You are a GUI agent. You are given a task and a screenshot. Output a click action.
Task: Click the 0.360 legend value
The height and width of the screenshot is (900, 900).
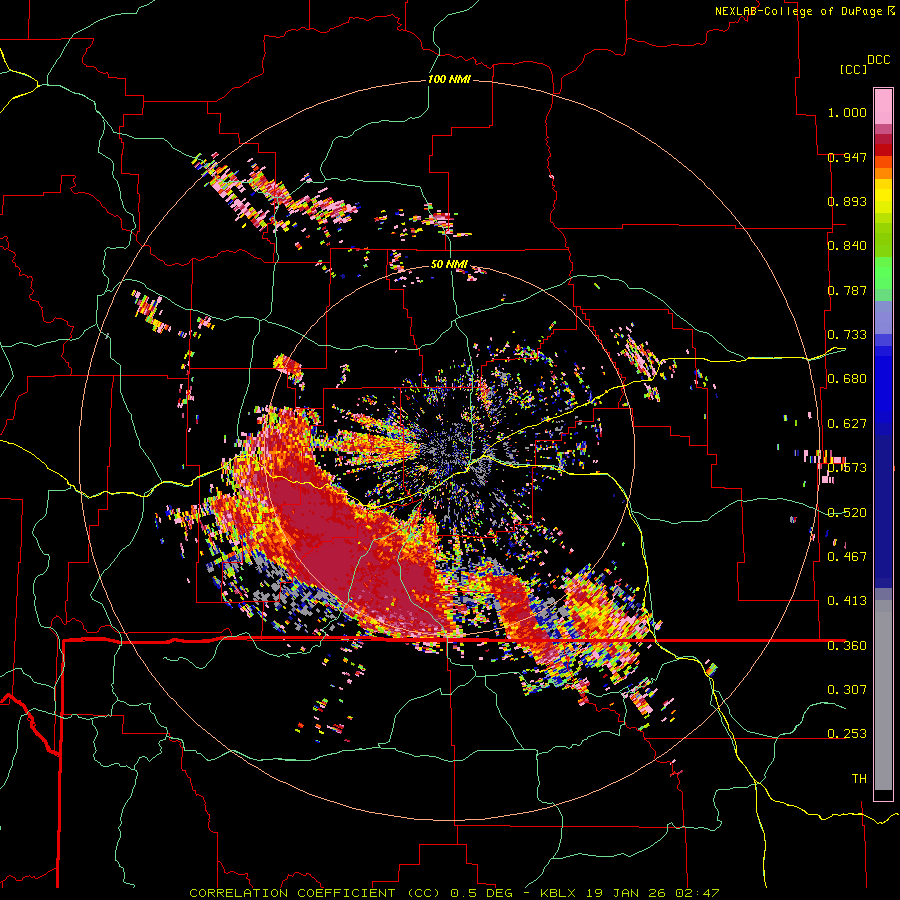click(847, 646)
